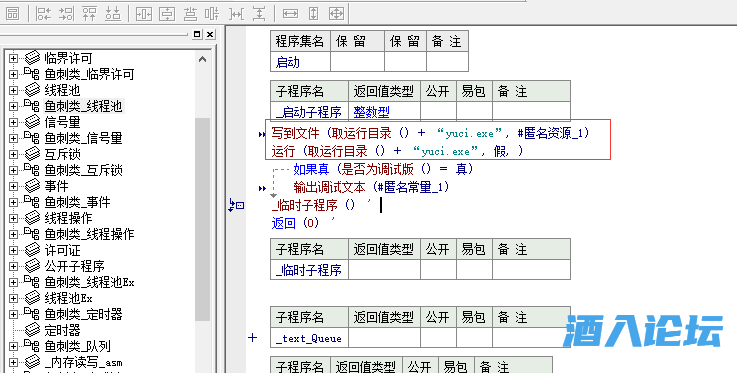
Task: Click the 如果真 (是否为调试版 code line
Action: (x=383, y=169)
